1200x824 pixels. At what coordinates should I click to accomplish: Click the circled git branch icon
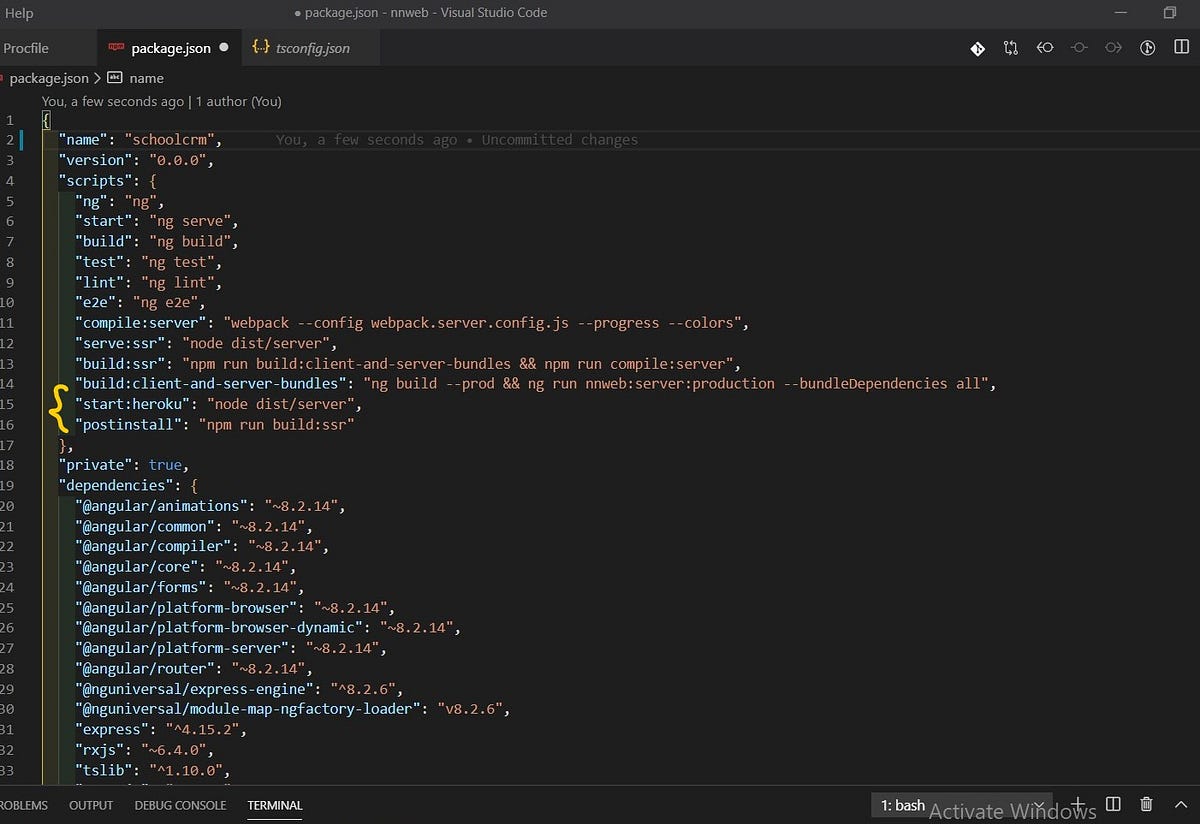pyautogui.click(x=1148, y=48)
